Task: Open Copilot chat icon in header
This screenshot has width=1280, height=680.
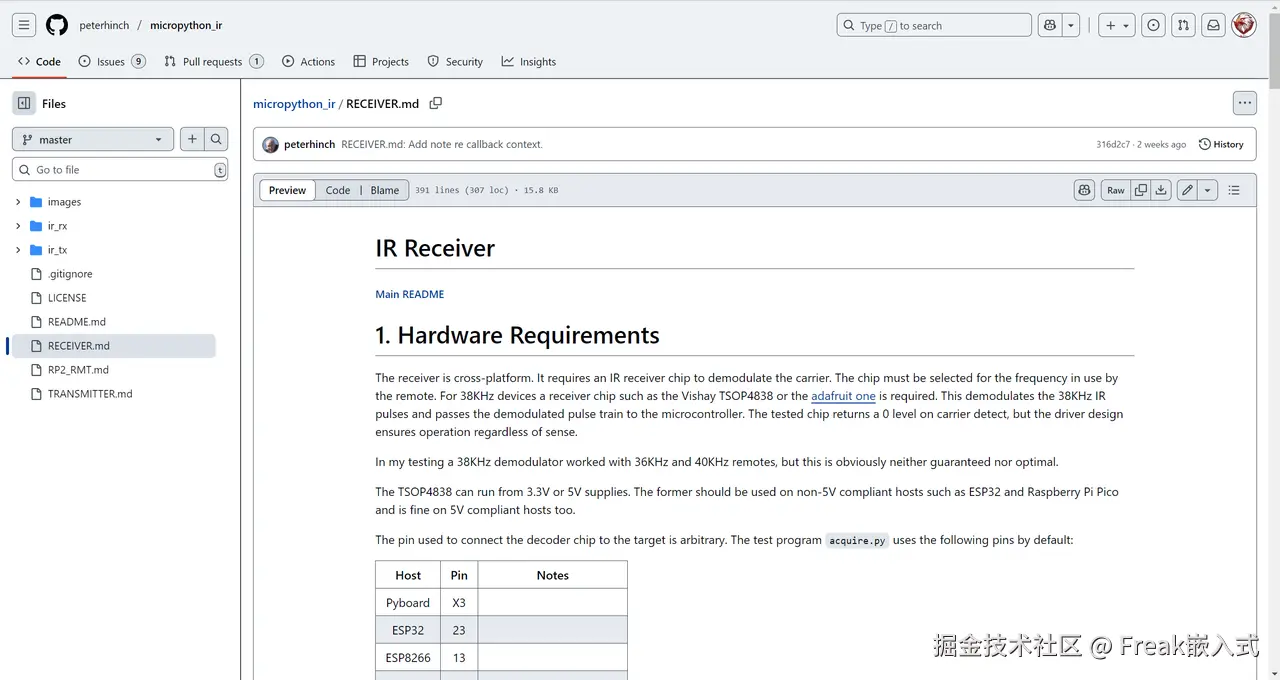Action: tap(1050, 25)
